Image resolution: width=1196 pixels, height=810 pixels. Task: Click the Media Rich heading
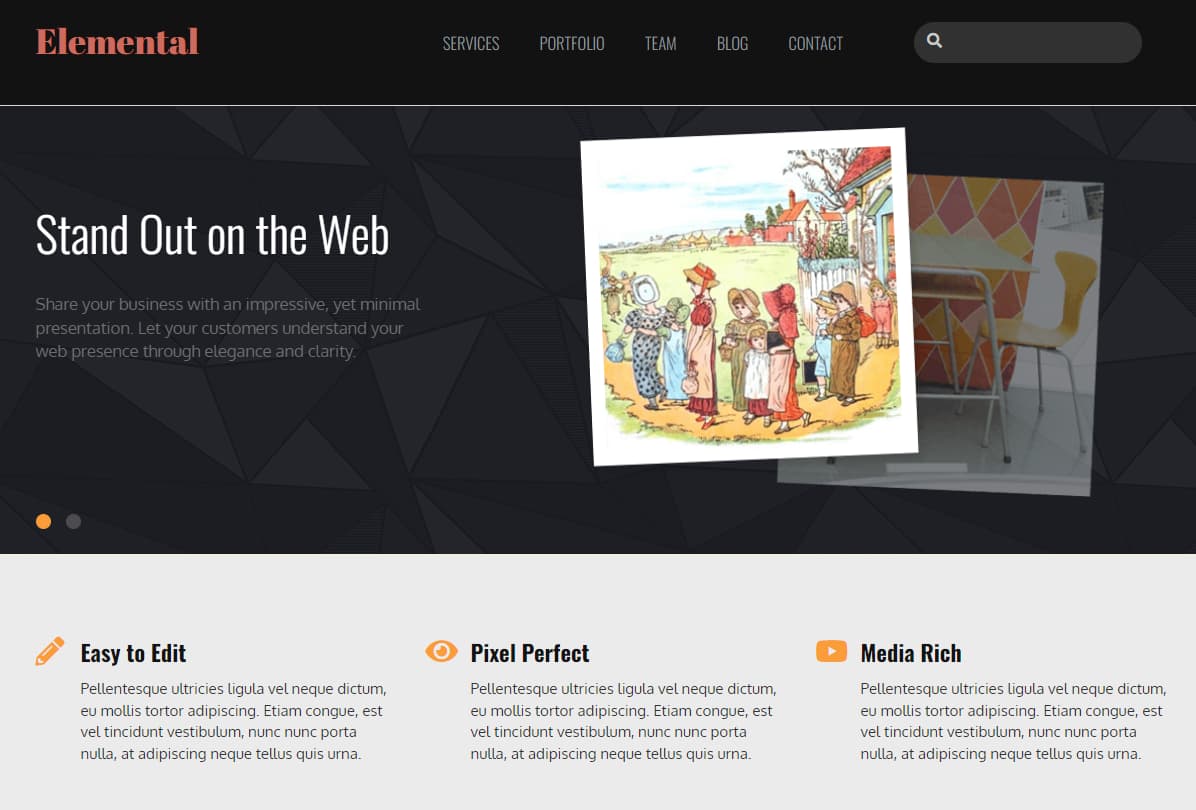pyautogui.click(x=911, y=654)
